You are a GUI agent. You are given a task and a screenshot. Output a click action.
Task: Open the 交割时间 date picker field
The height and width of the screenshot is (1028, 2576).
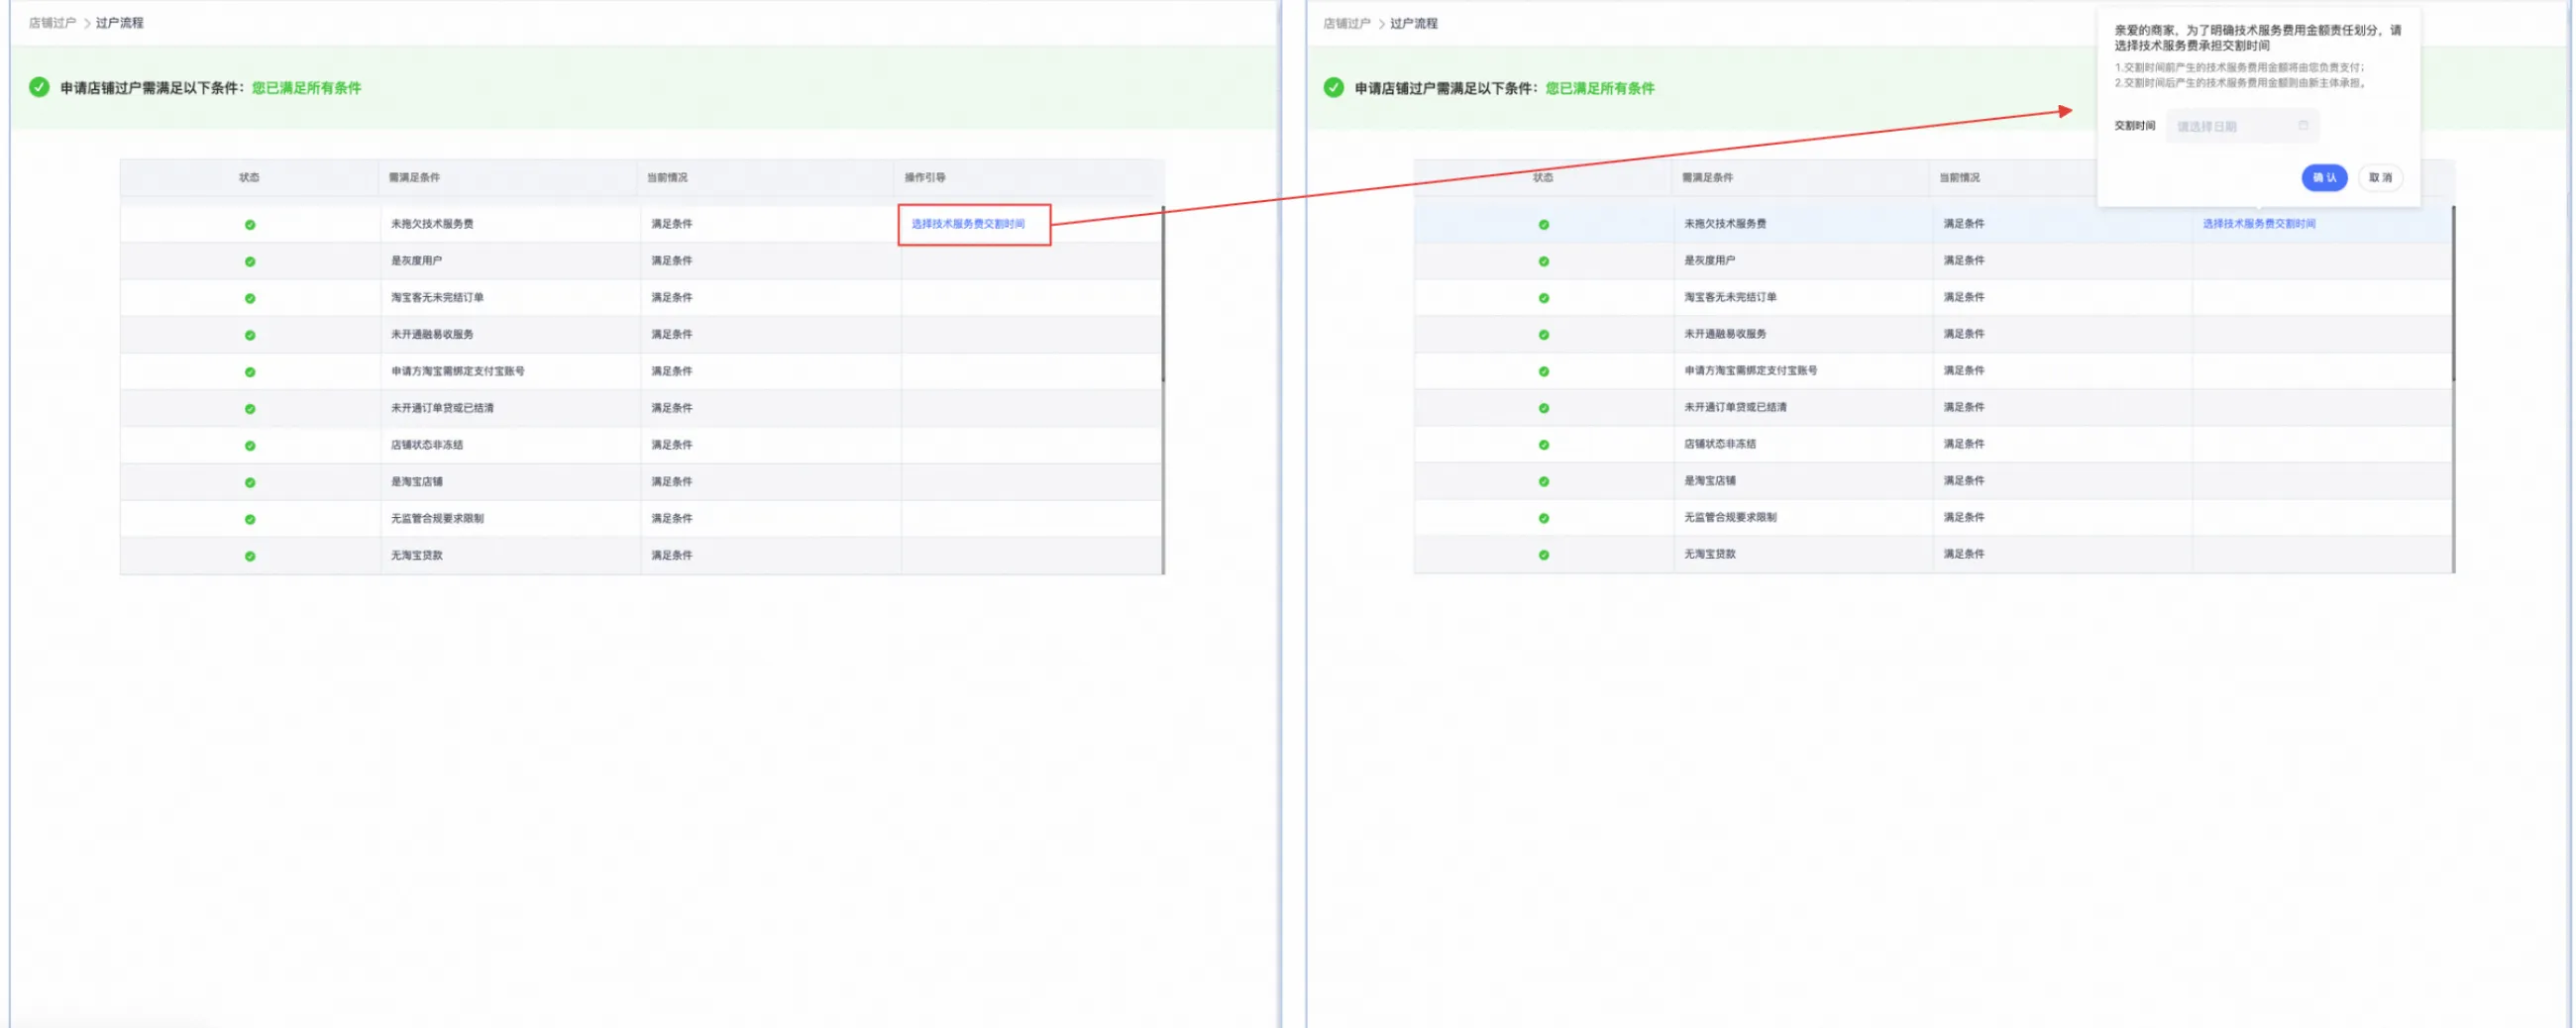coord(2241,126)
